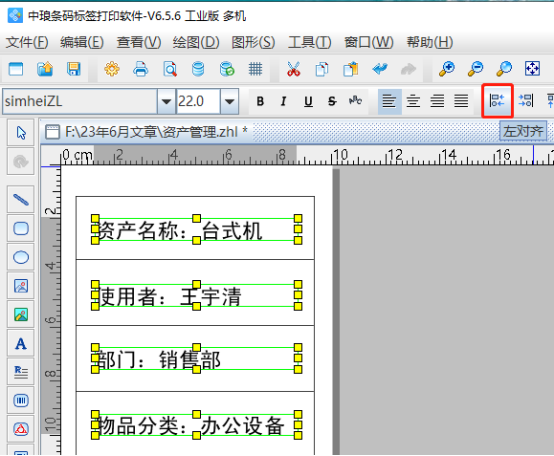Open the database settings icon
554x456 pixels.
[x=198, y=69]
